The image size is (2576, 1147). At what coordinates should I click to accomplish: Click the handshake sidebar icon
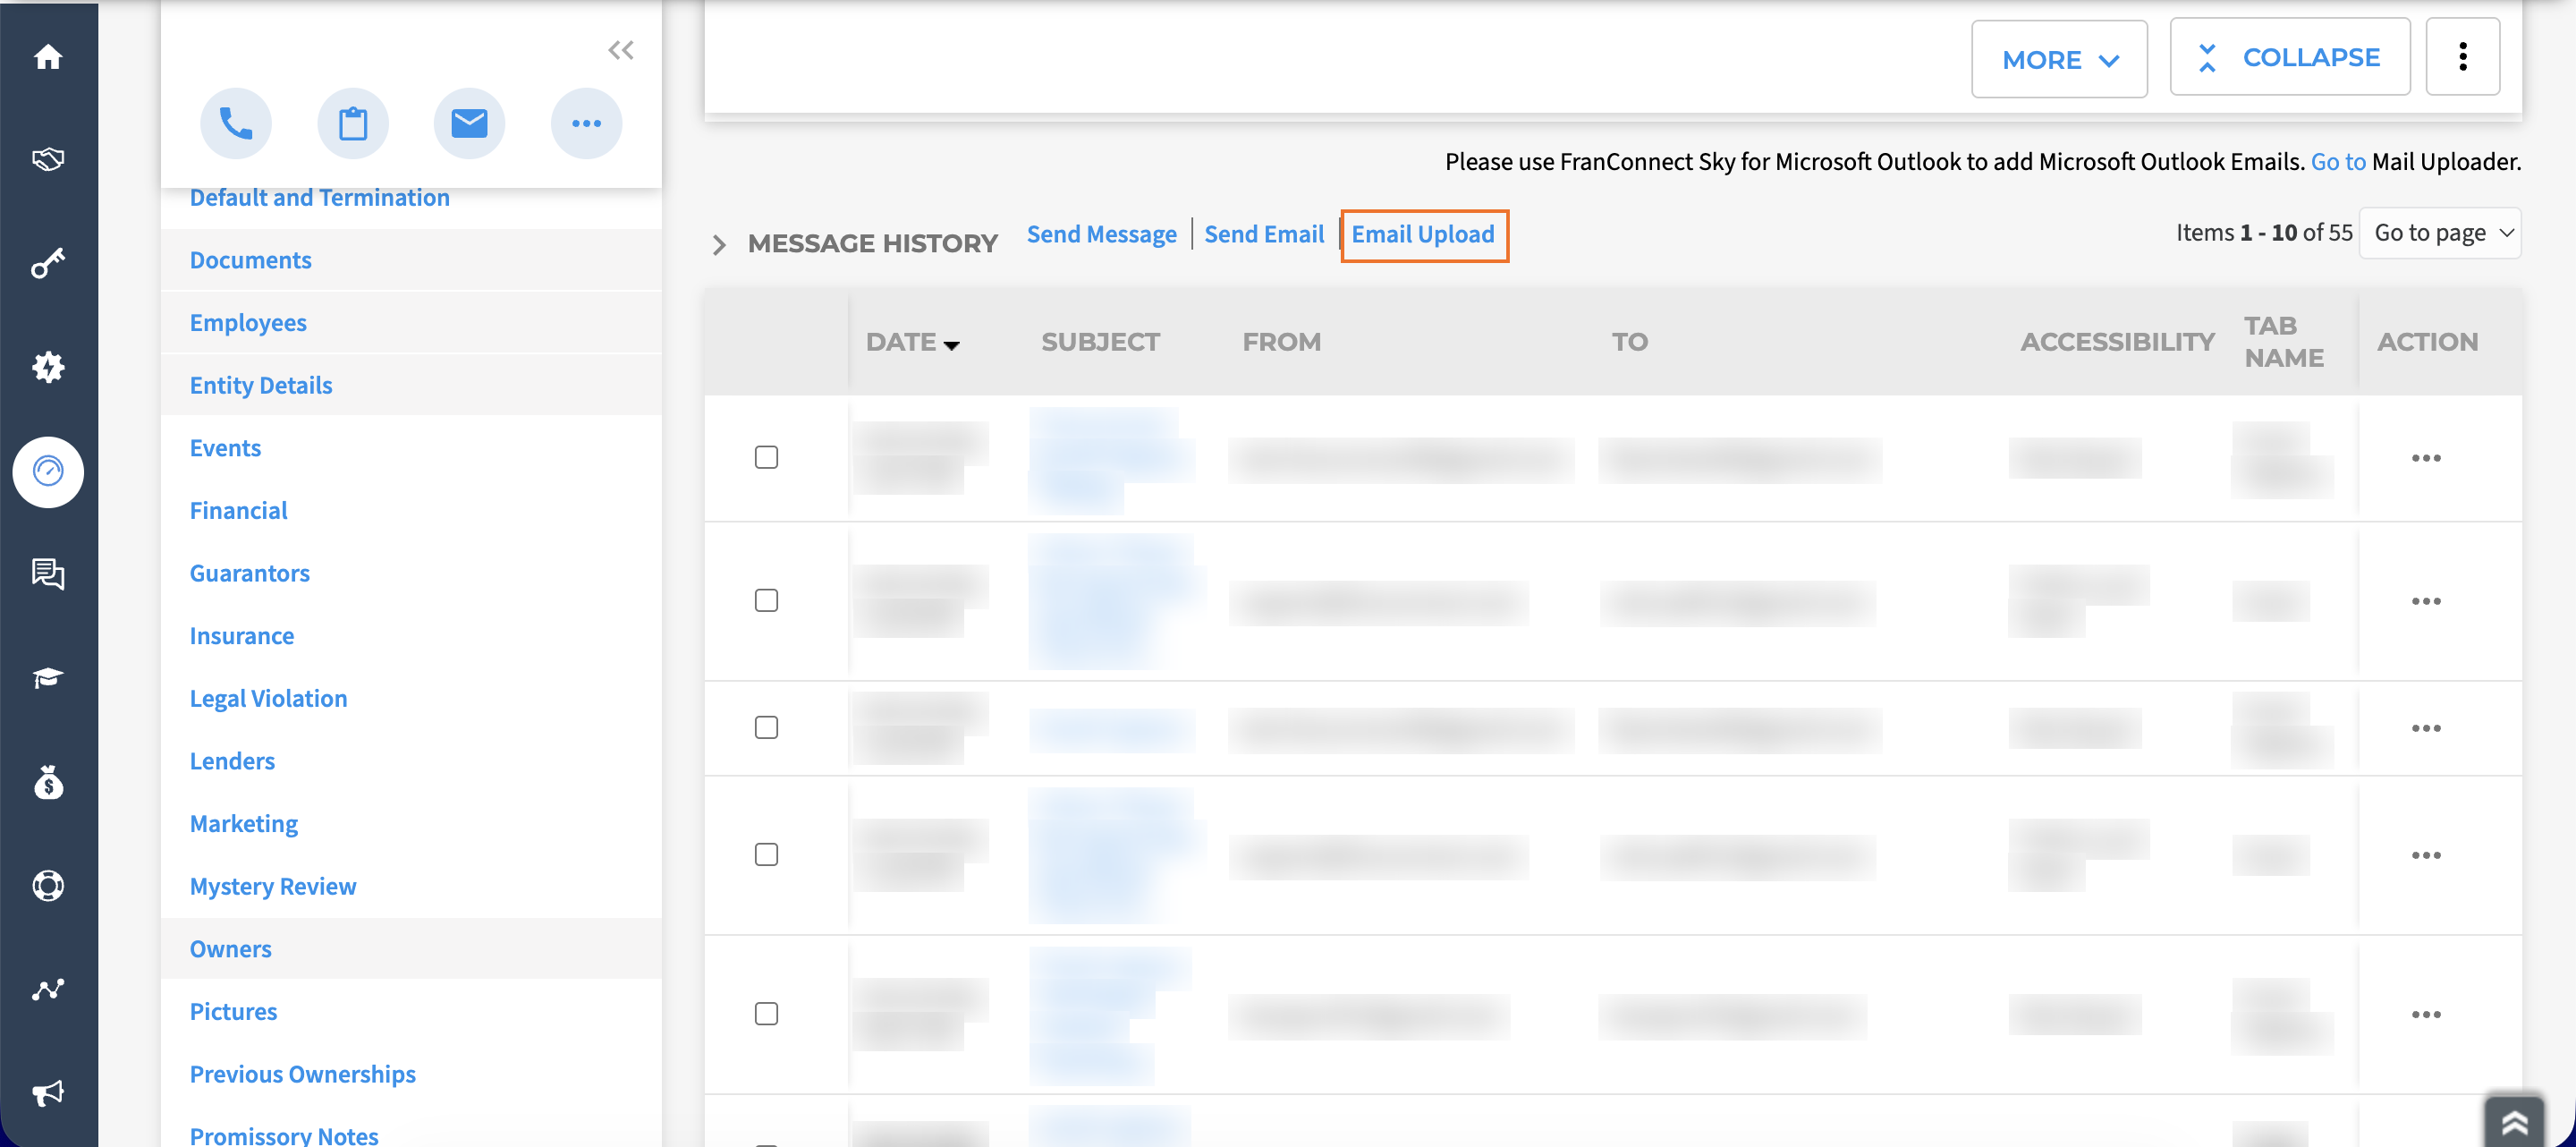48,159
